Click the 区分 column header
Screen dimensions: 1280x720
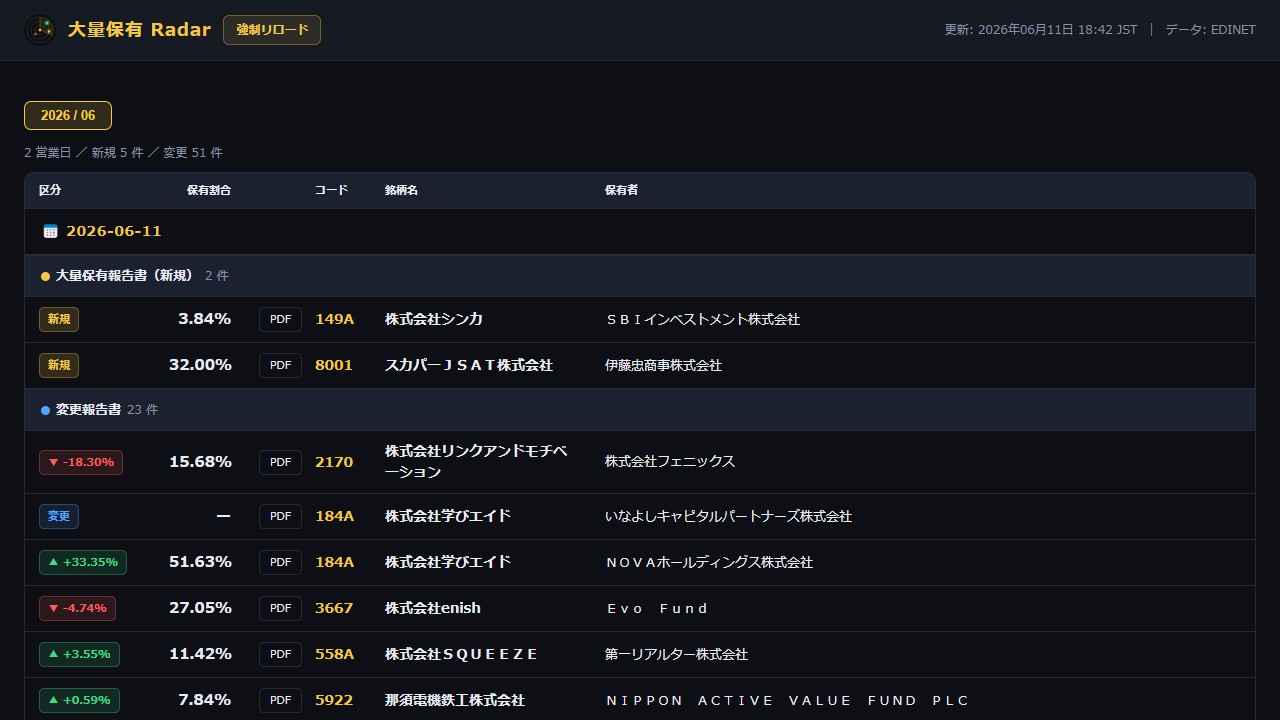[50, 190]
